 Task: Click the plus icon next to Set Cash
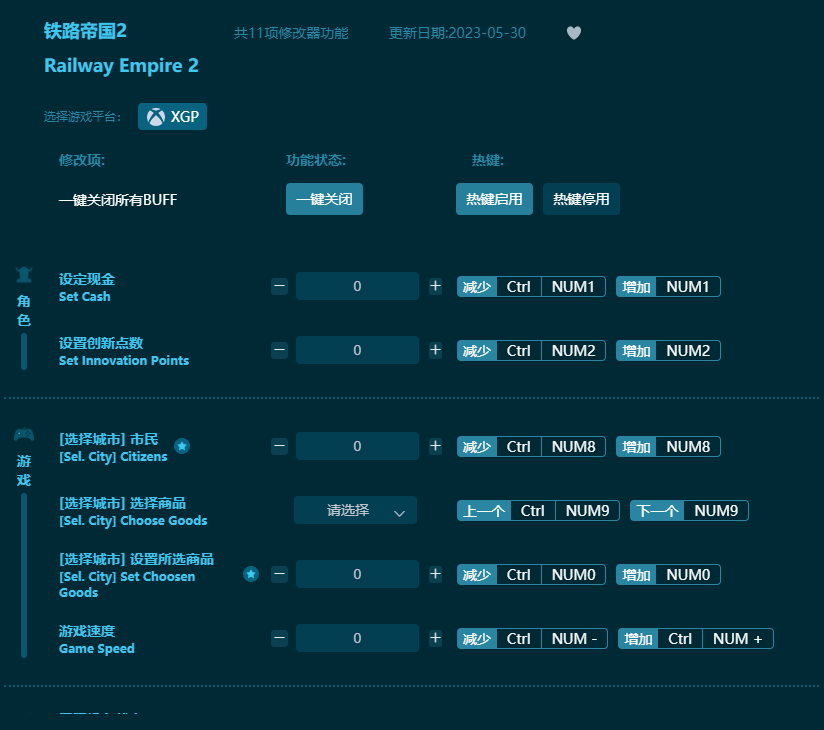coord(435,286)
